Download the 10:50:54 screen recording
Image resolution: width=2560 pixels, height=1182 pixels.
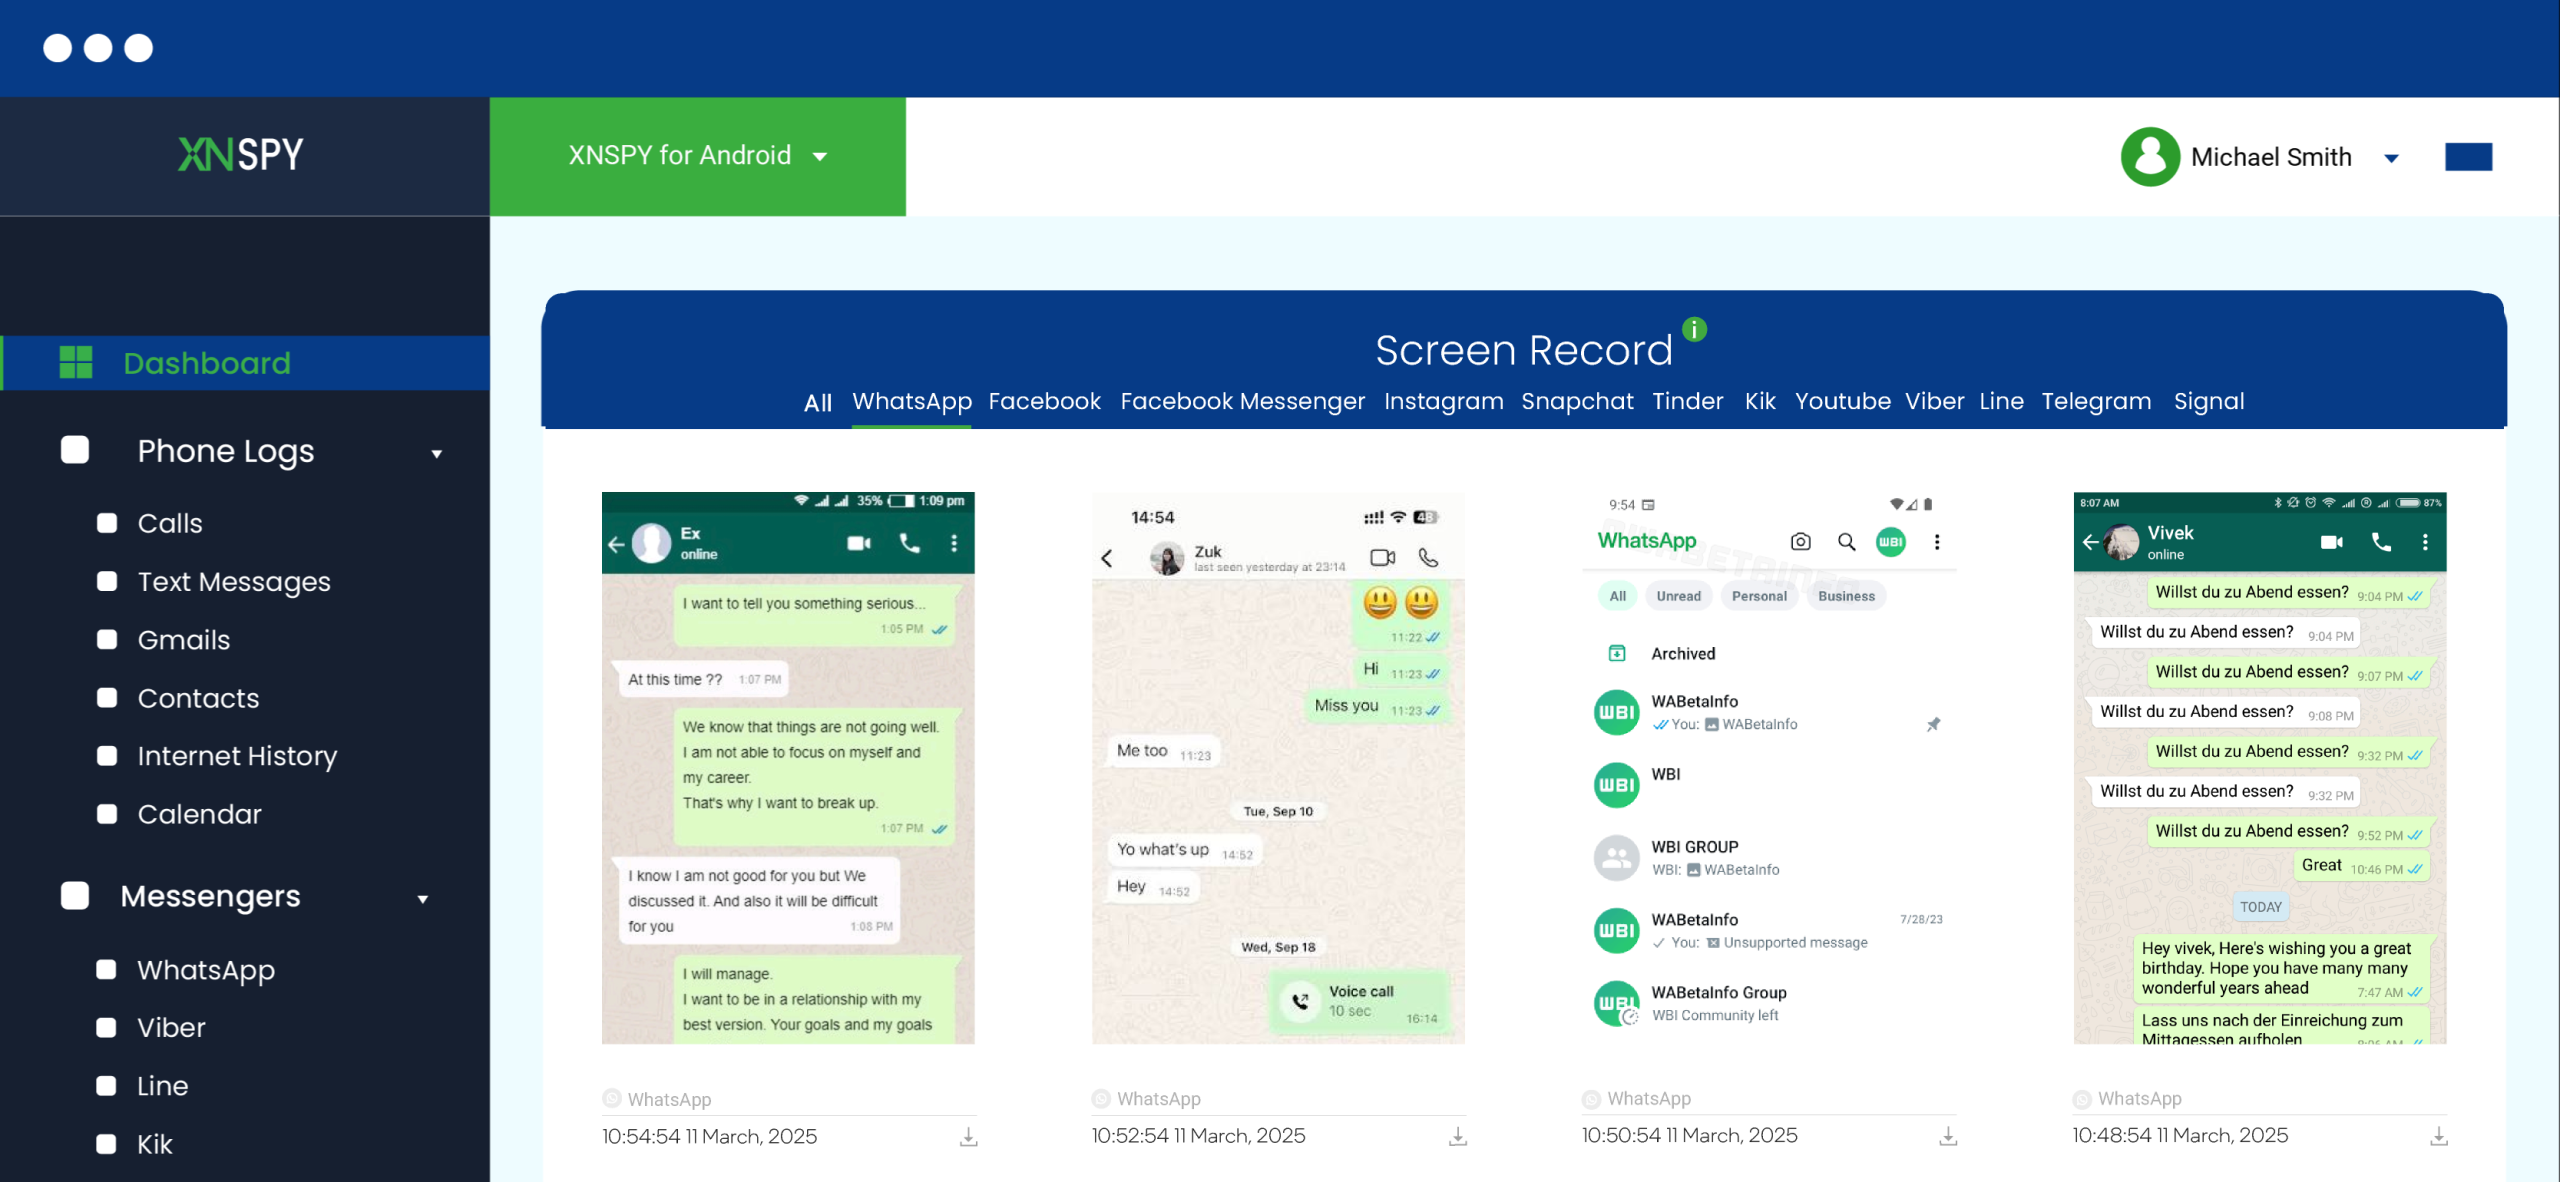tap(1948, 1137)
